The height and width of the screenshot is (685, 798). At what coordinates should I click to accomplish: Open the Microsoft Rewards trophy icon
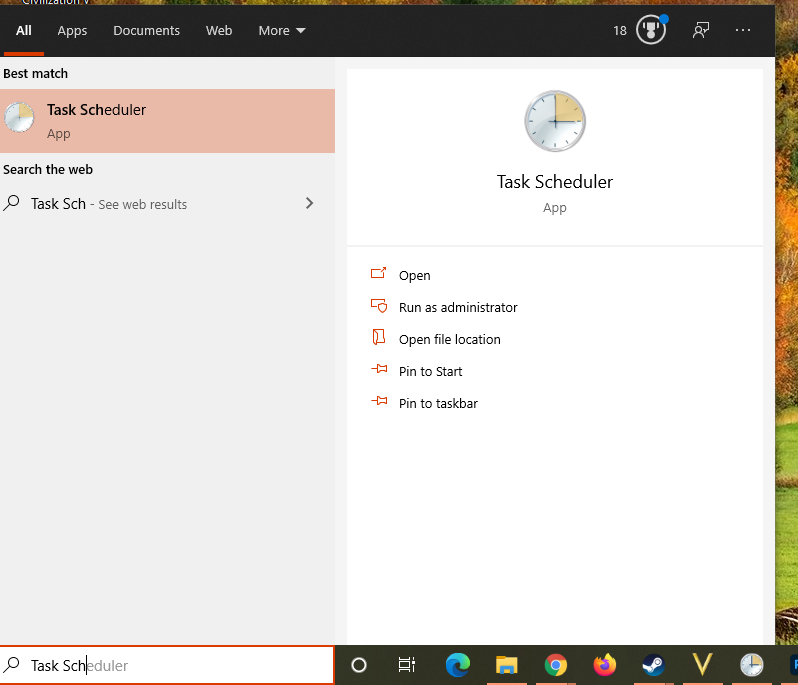point(651,30)
